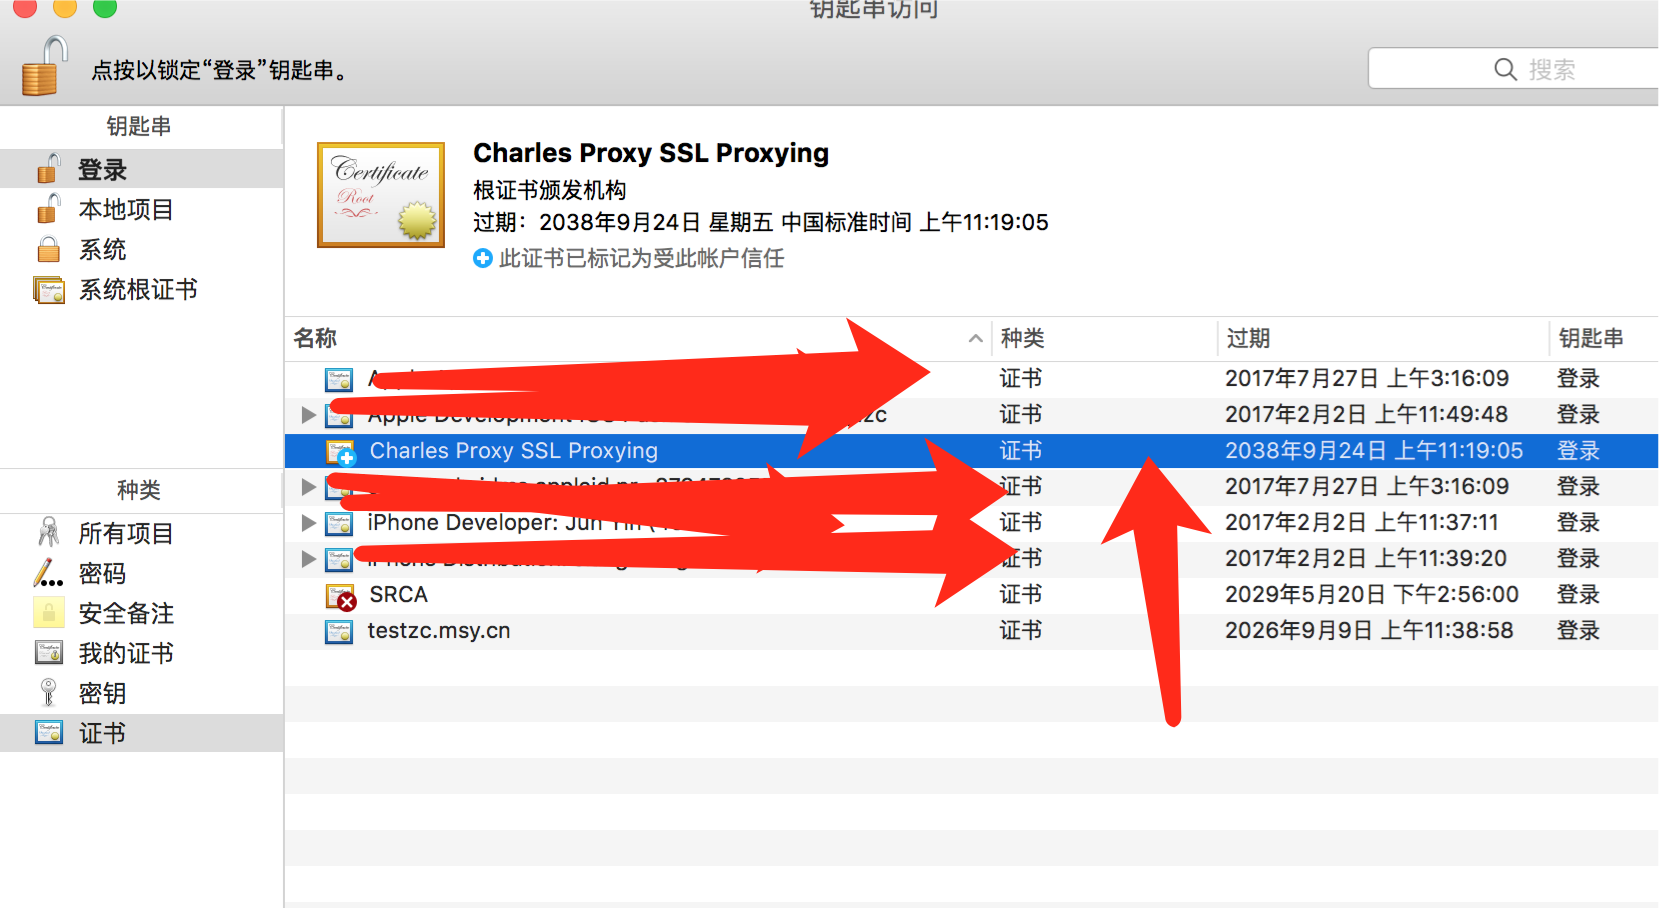Click the padlock icon to lock the 登录 keychain
Viewport: 1659px width, 908px height.
(x=45, y=66)
